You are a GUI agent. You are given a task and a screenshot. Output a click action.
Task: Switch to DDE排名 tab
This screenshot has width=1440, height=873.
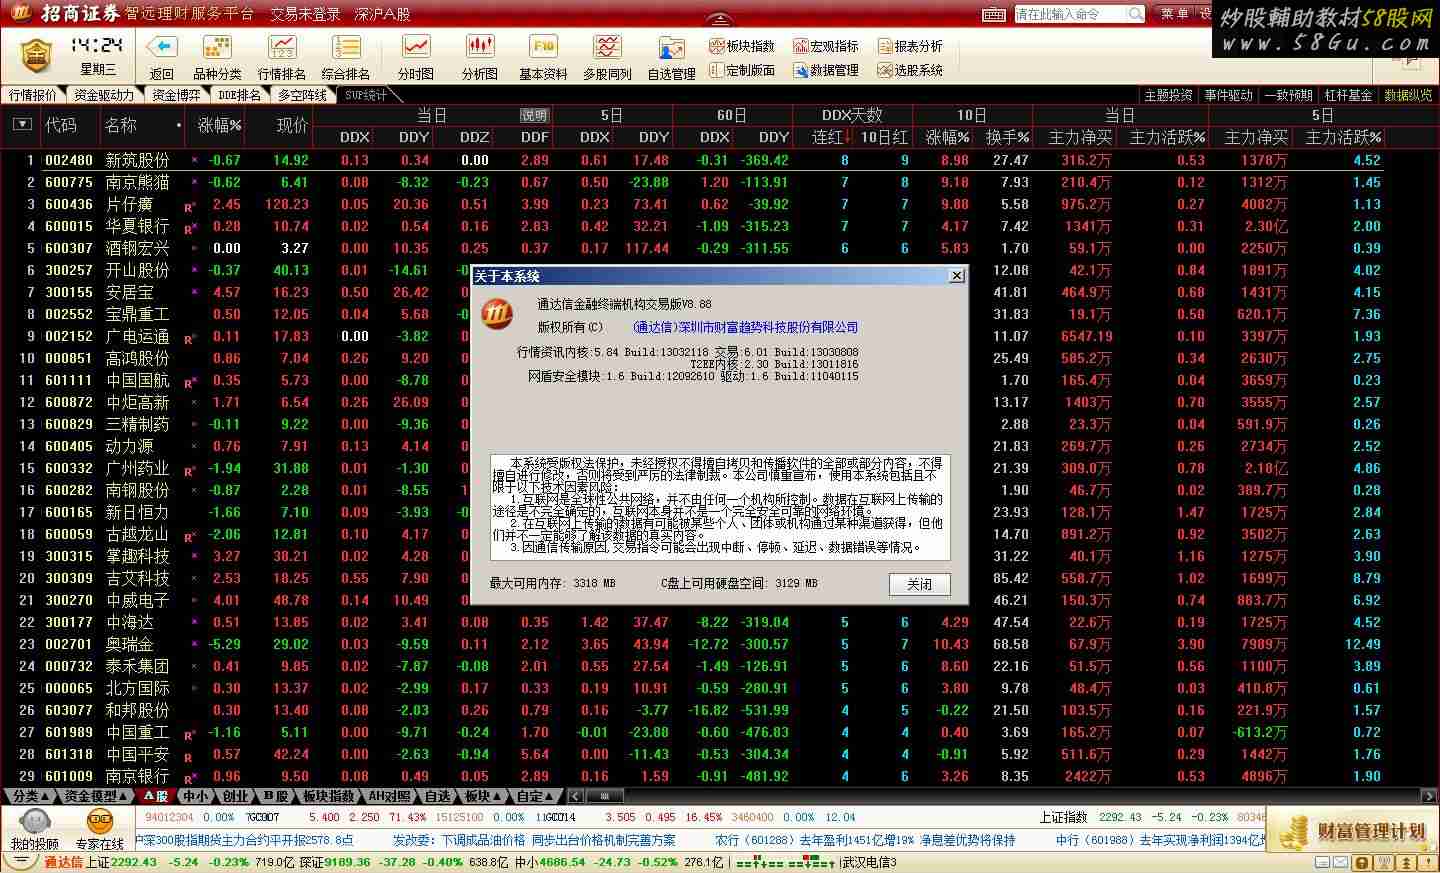(240, 95)
